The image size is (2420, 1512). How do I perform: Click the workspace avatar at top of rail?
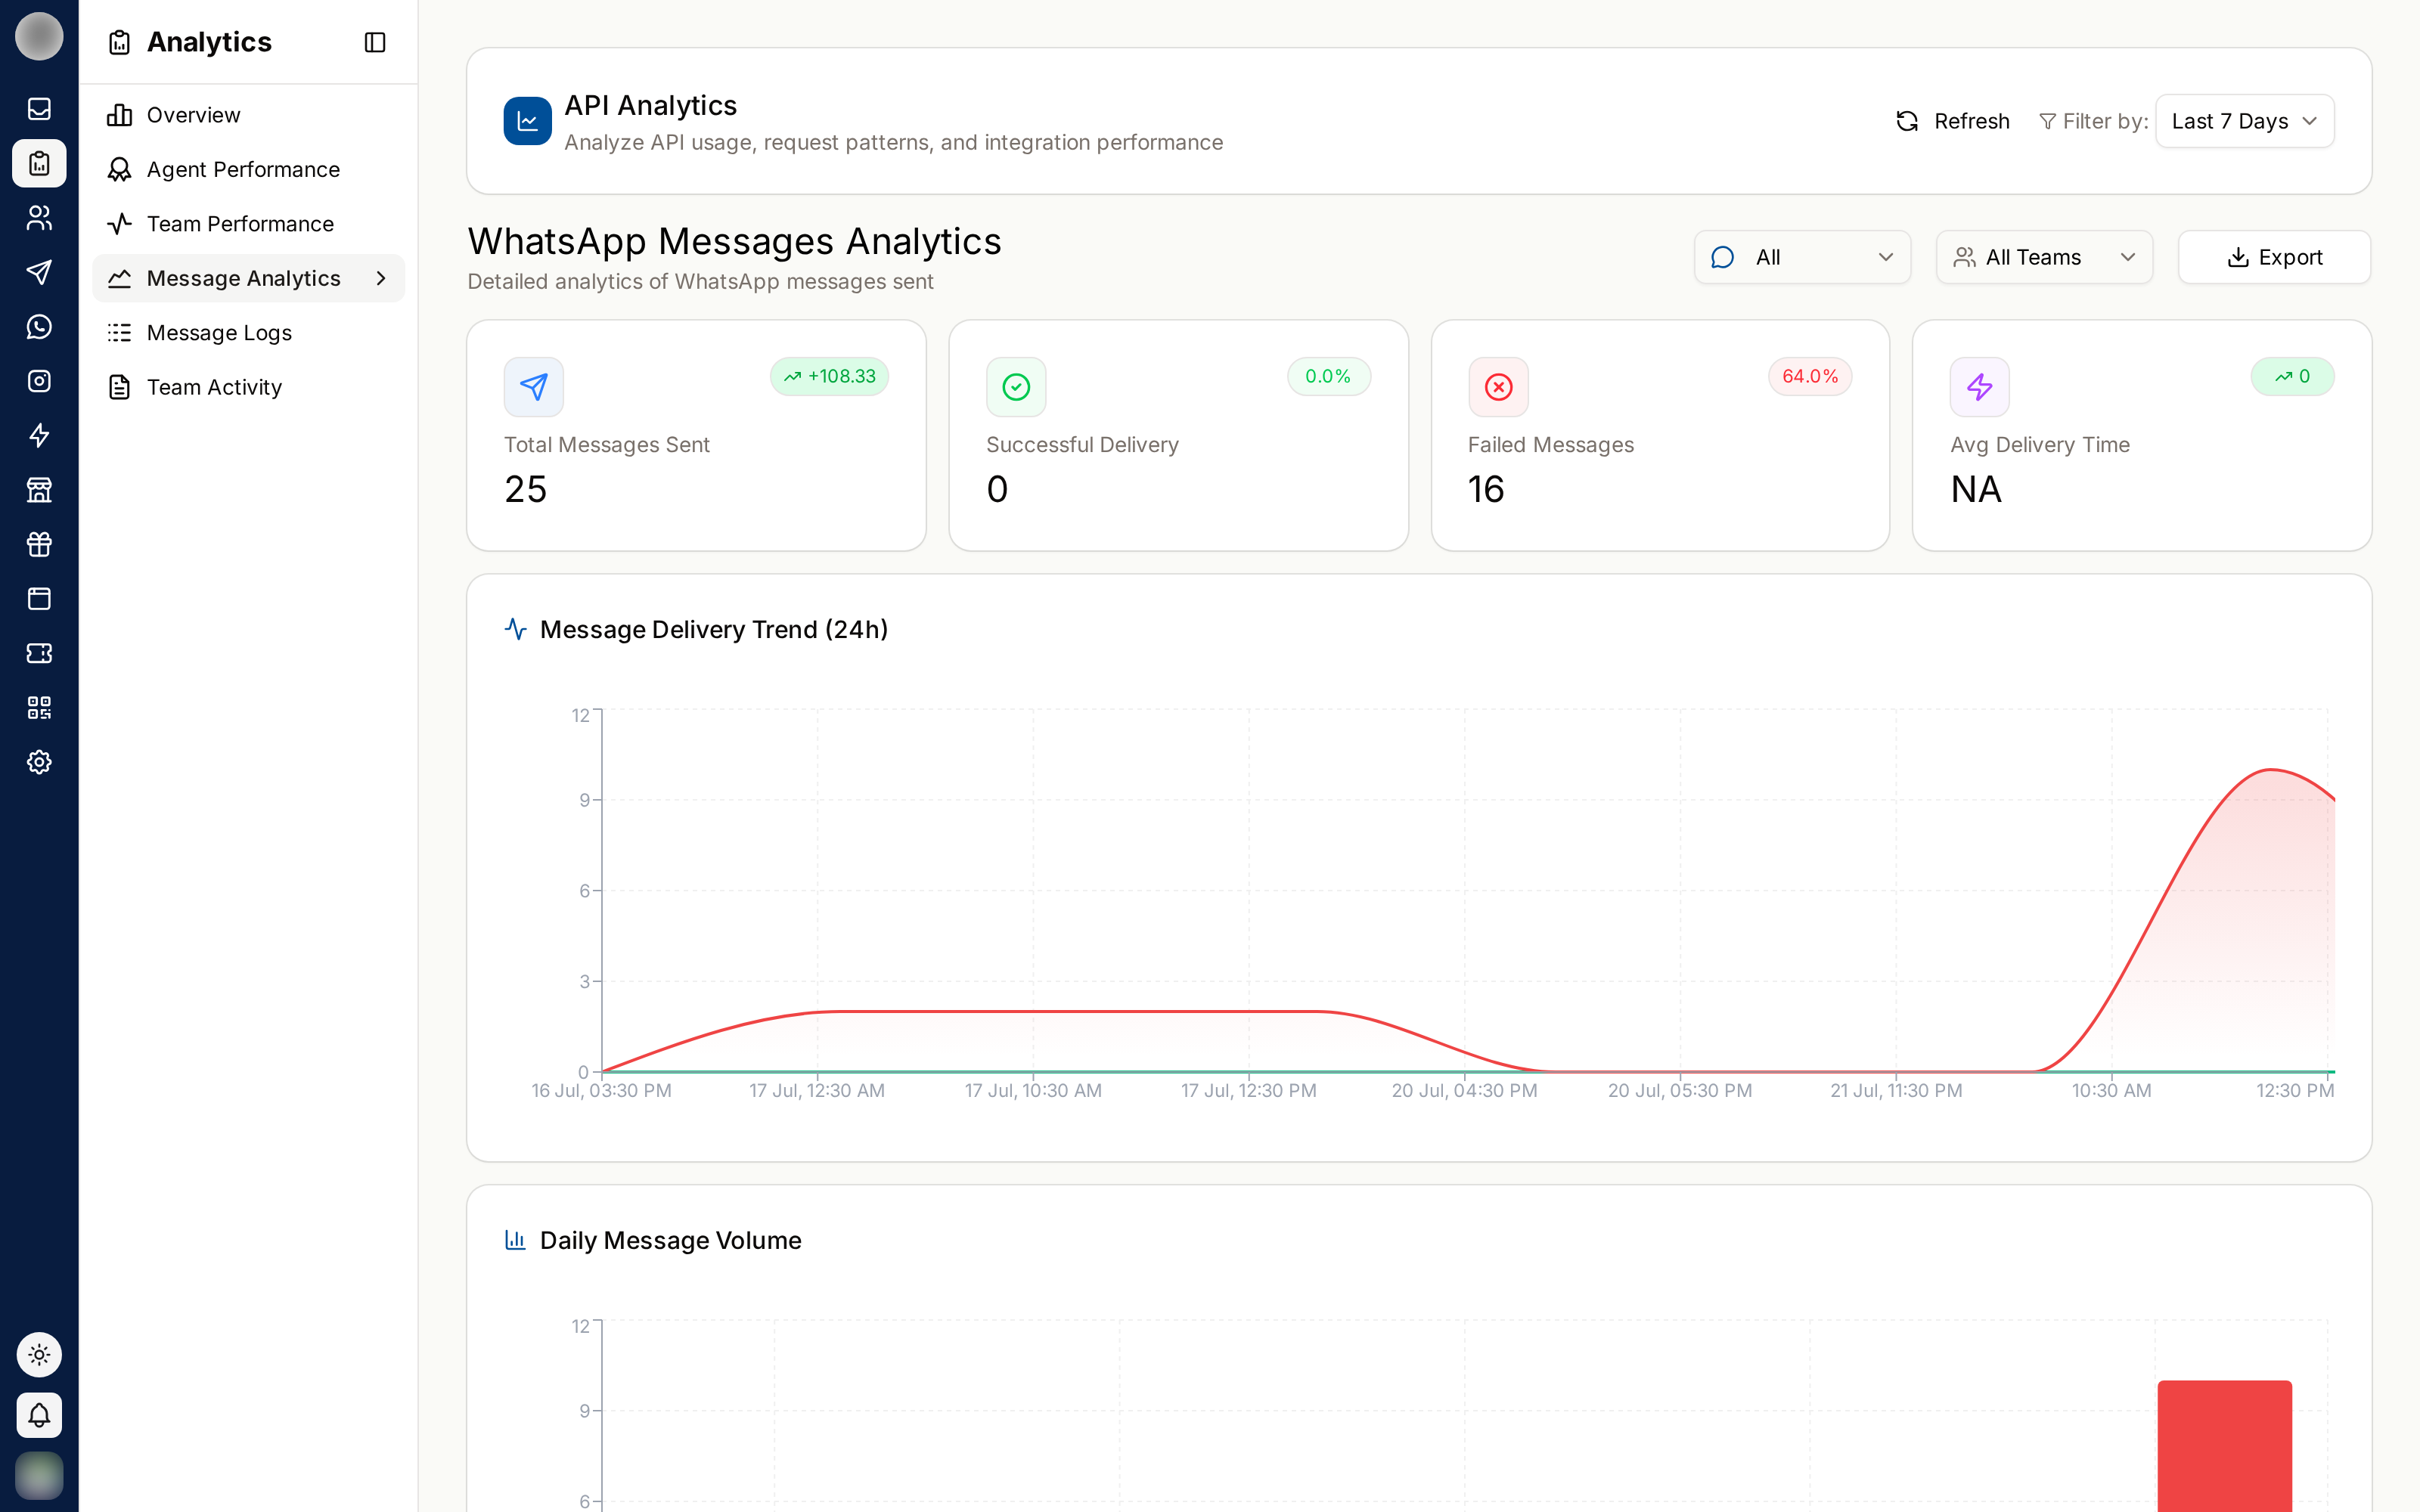[39, 37]
